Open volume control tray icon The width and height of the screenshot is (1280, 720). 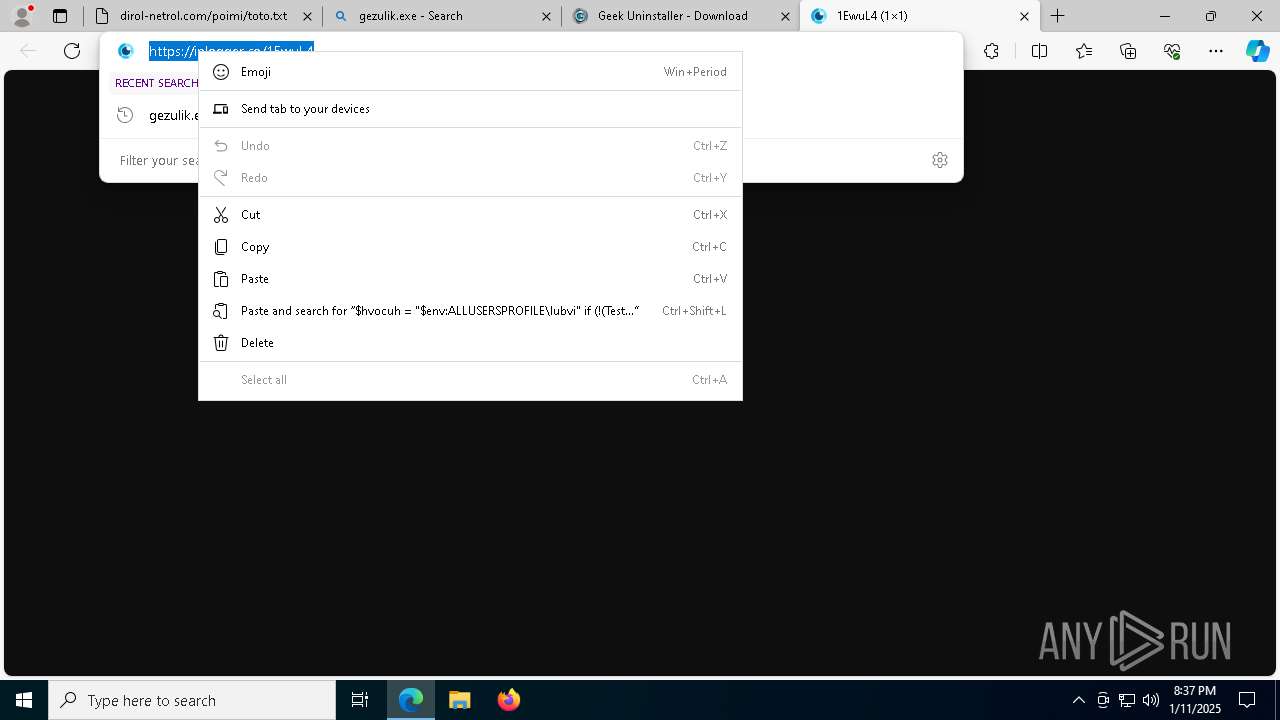1150,700
